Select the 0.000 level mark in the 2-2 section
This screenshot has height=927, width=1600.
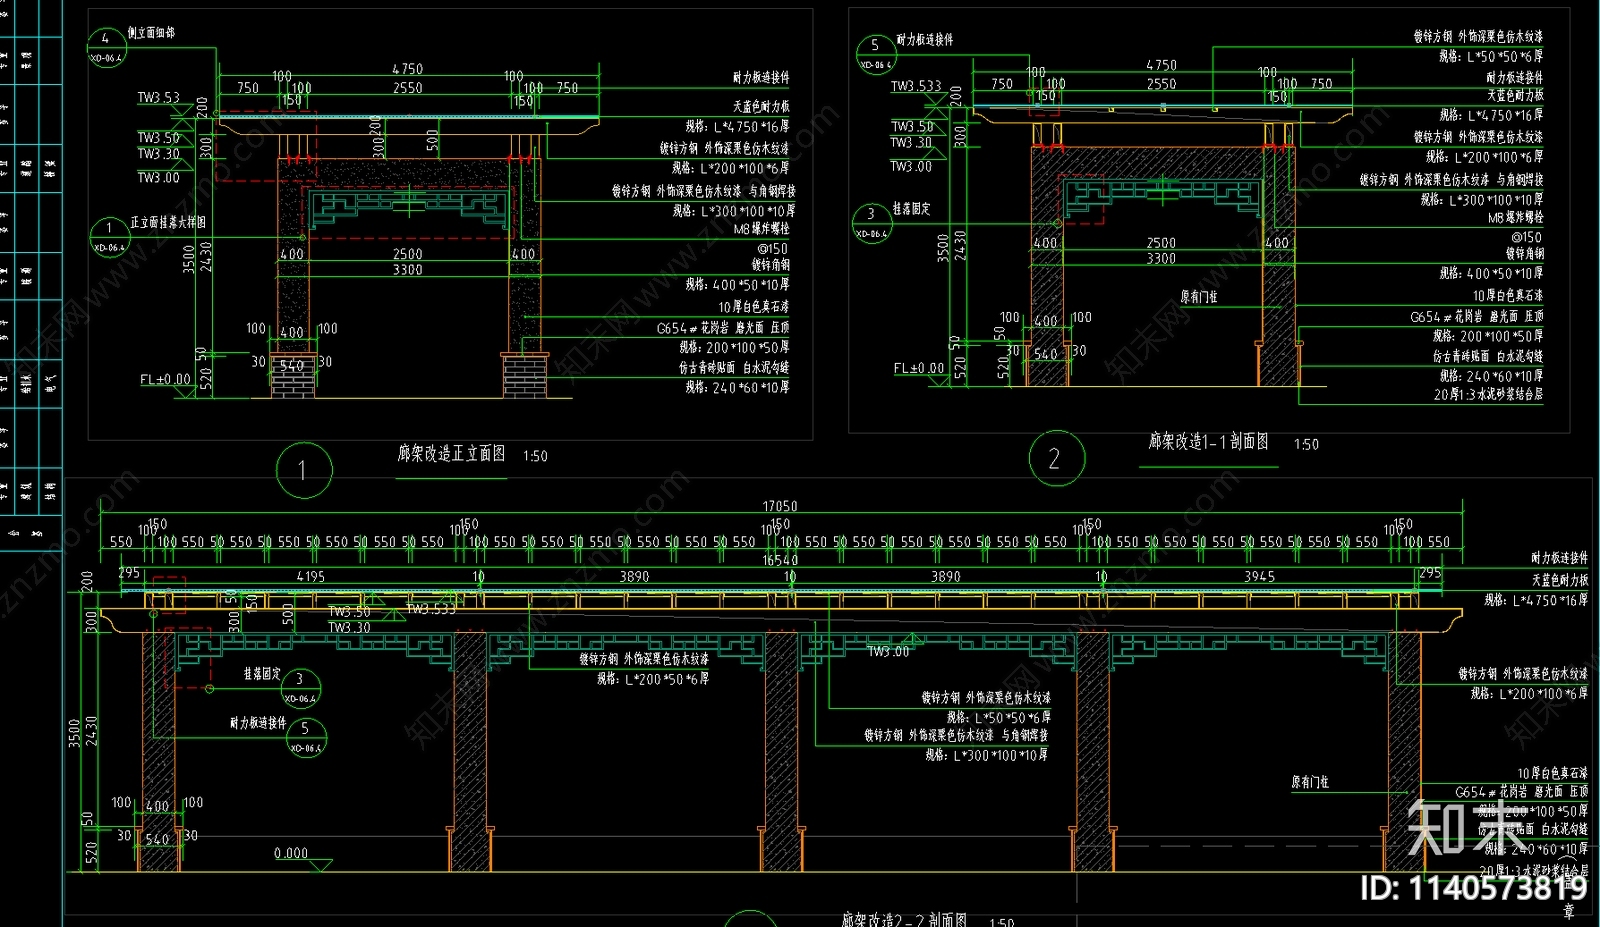(291, 853)
